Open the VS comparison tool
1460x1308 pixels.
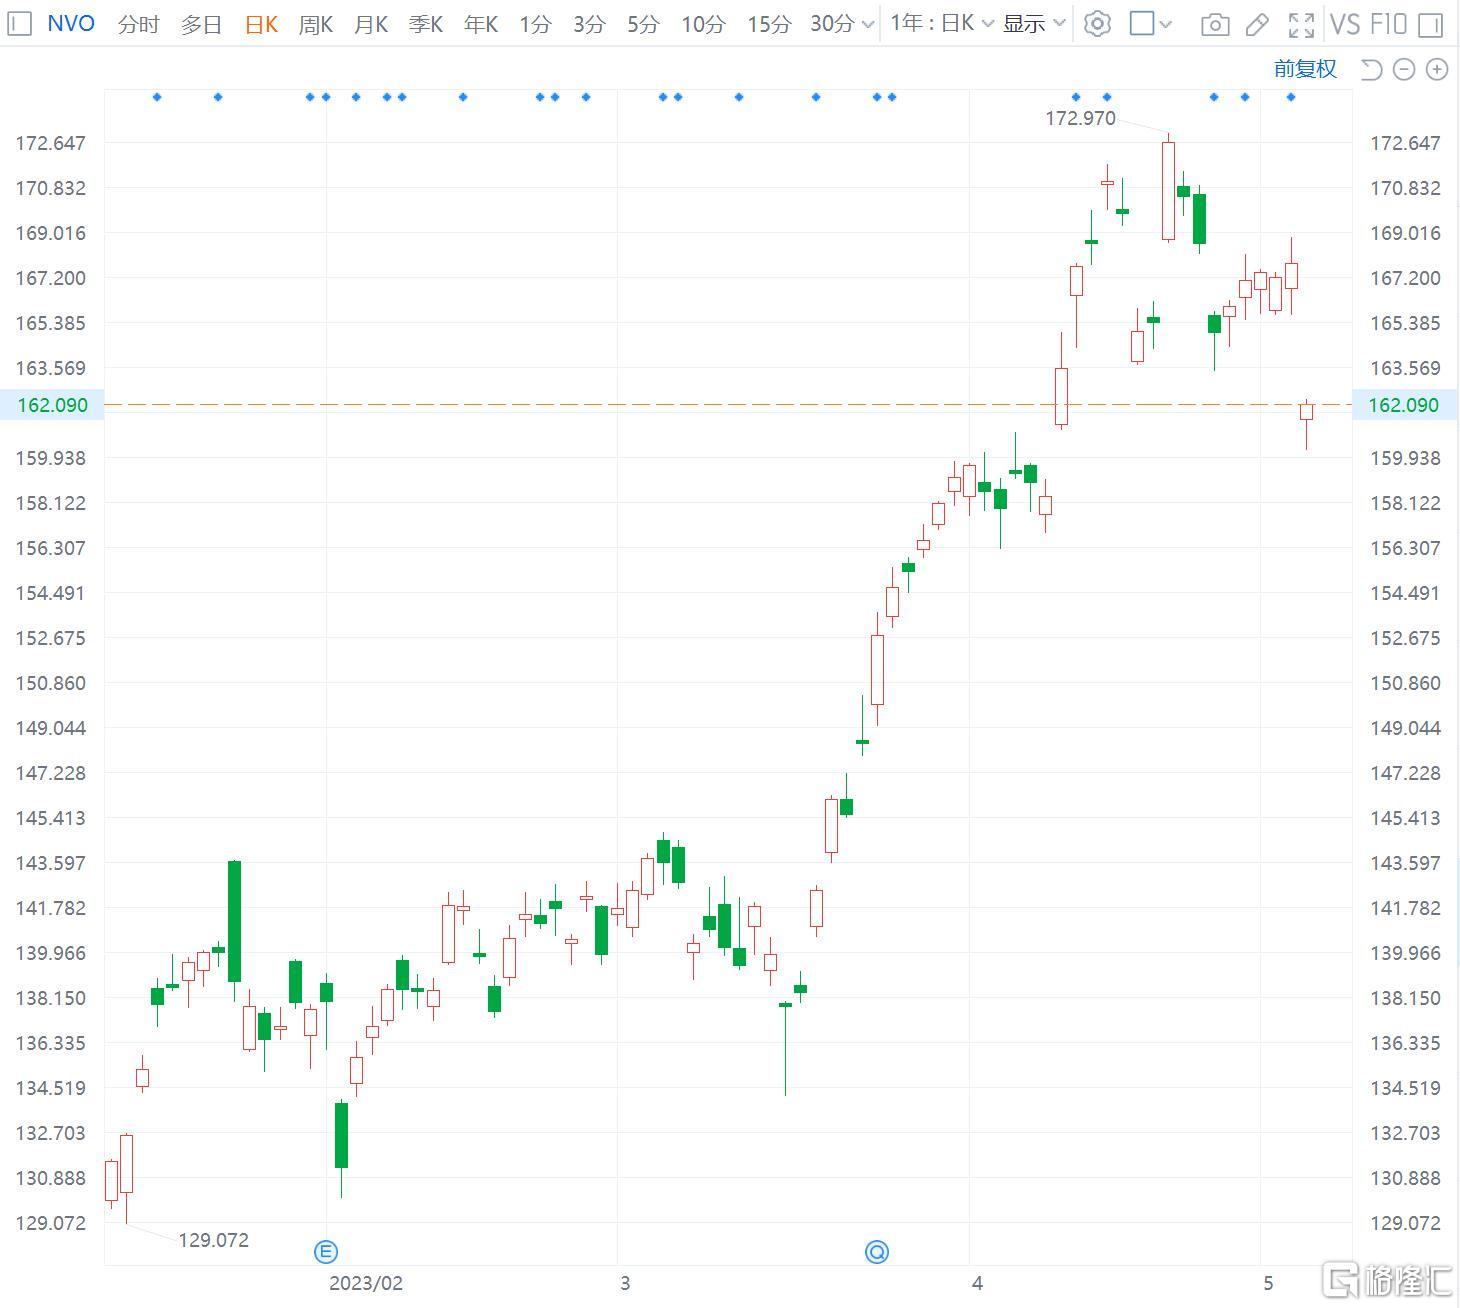click(x=1344, y=23)
